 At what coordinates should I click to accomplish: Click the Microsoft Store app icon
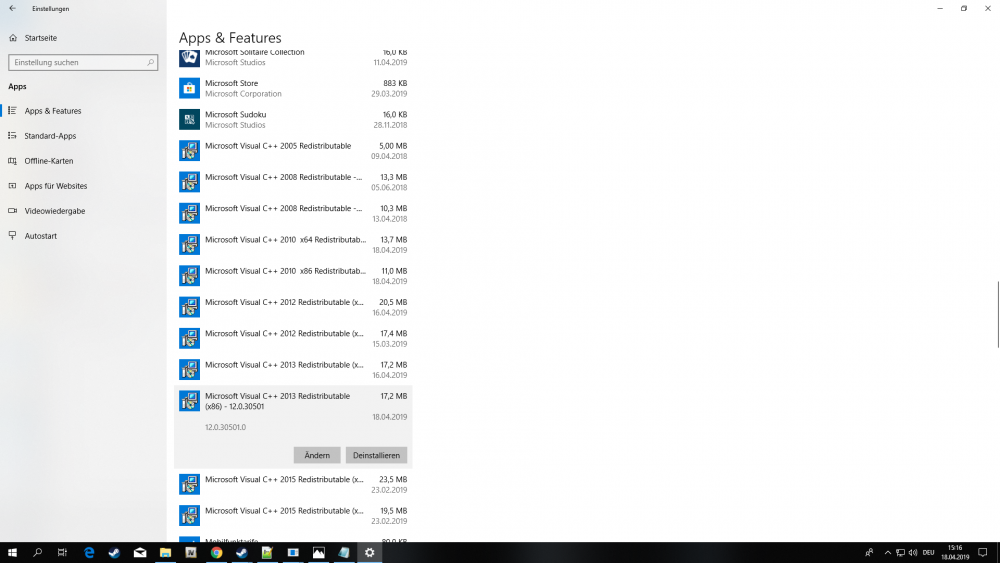click(189, 88)
